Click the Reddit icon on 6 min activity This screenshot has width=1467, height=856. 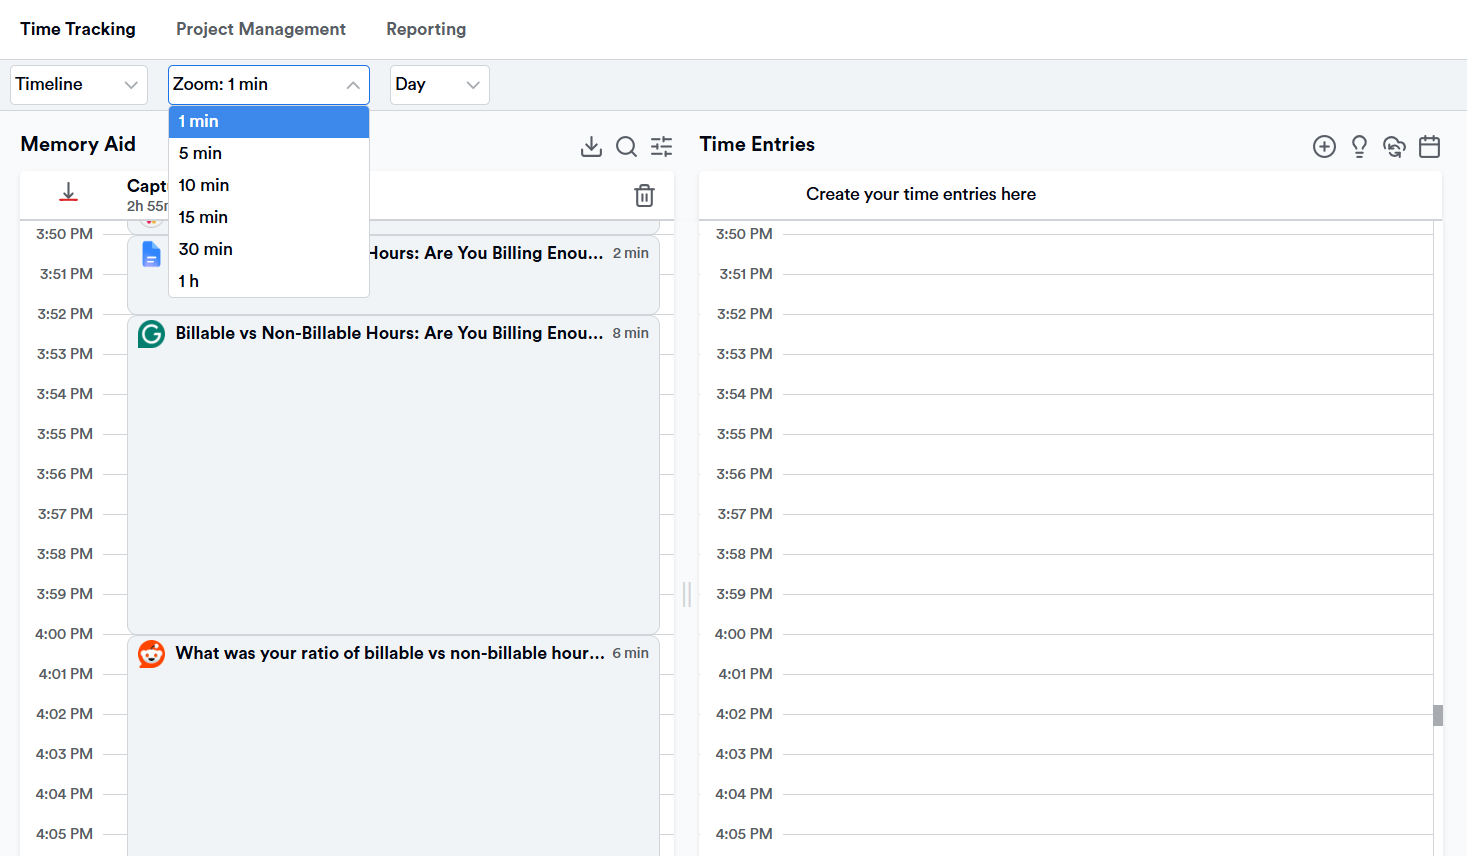coord(151,654)
